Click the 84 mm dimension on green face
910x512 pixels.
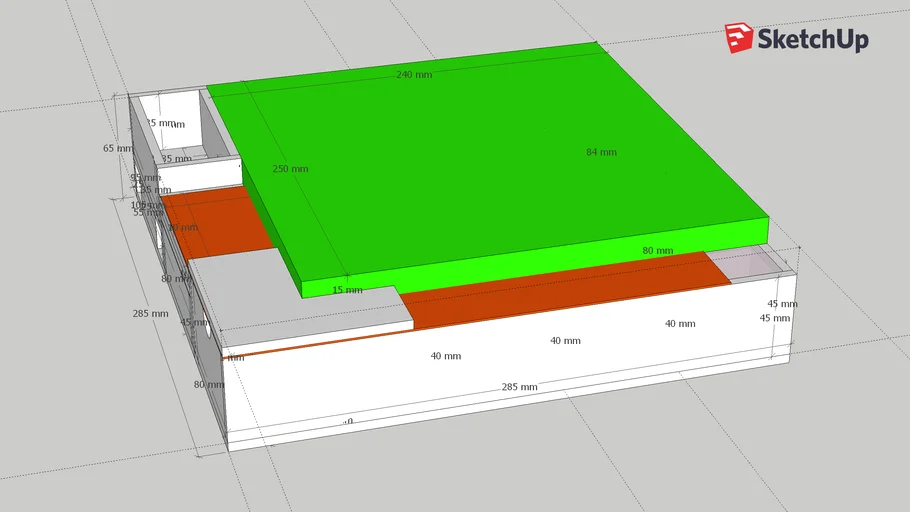[601, 152]
